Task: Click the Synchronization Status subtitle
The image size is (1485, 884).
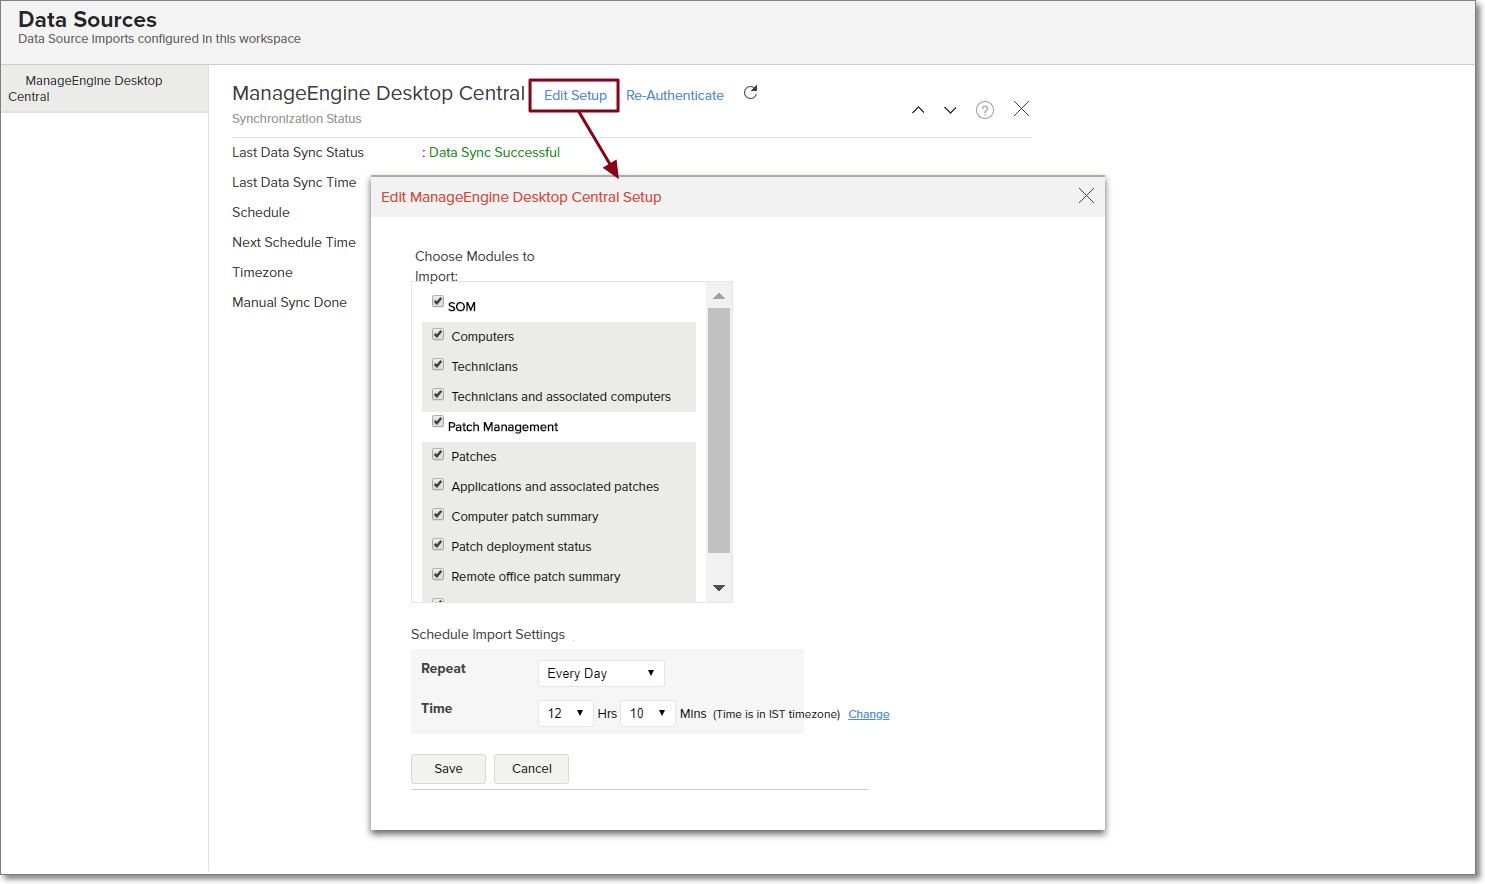Action: coord(297,118)
